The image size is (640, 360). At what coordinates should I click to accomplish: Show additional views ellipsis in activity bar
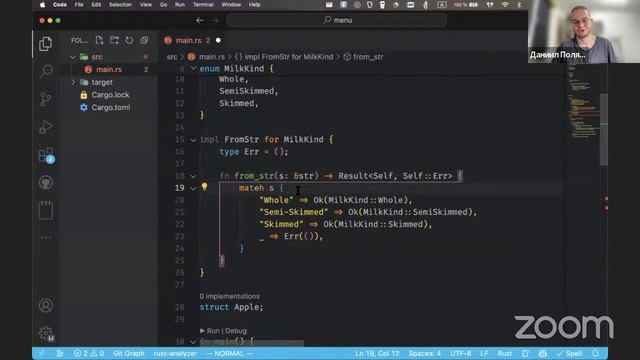pyautogui.click(x=46, y=237)
